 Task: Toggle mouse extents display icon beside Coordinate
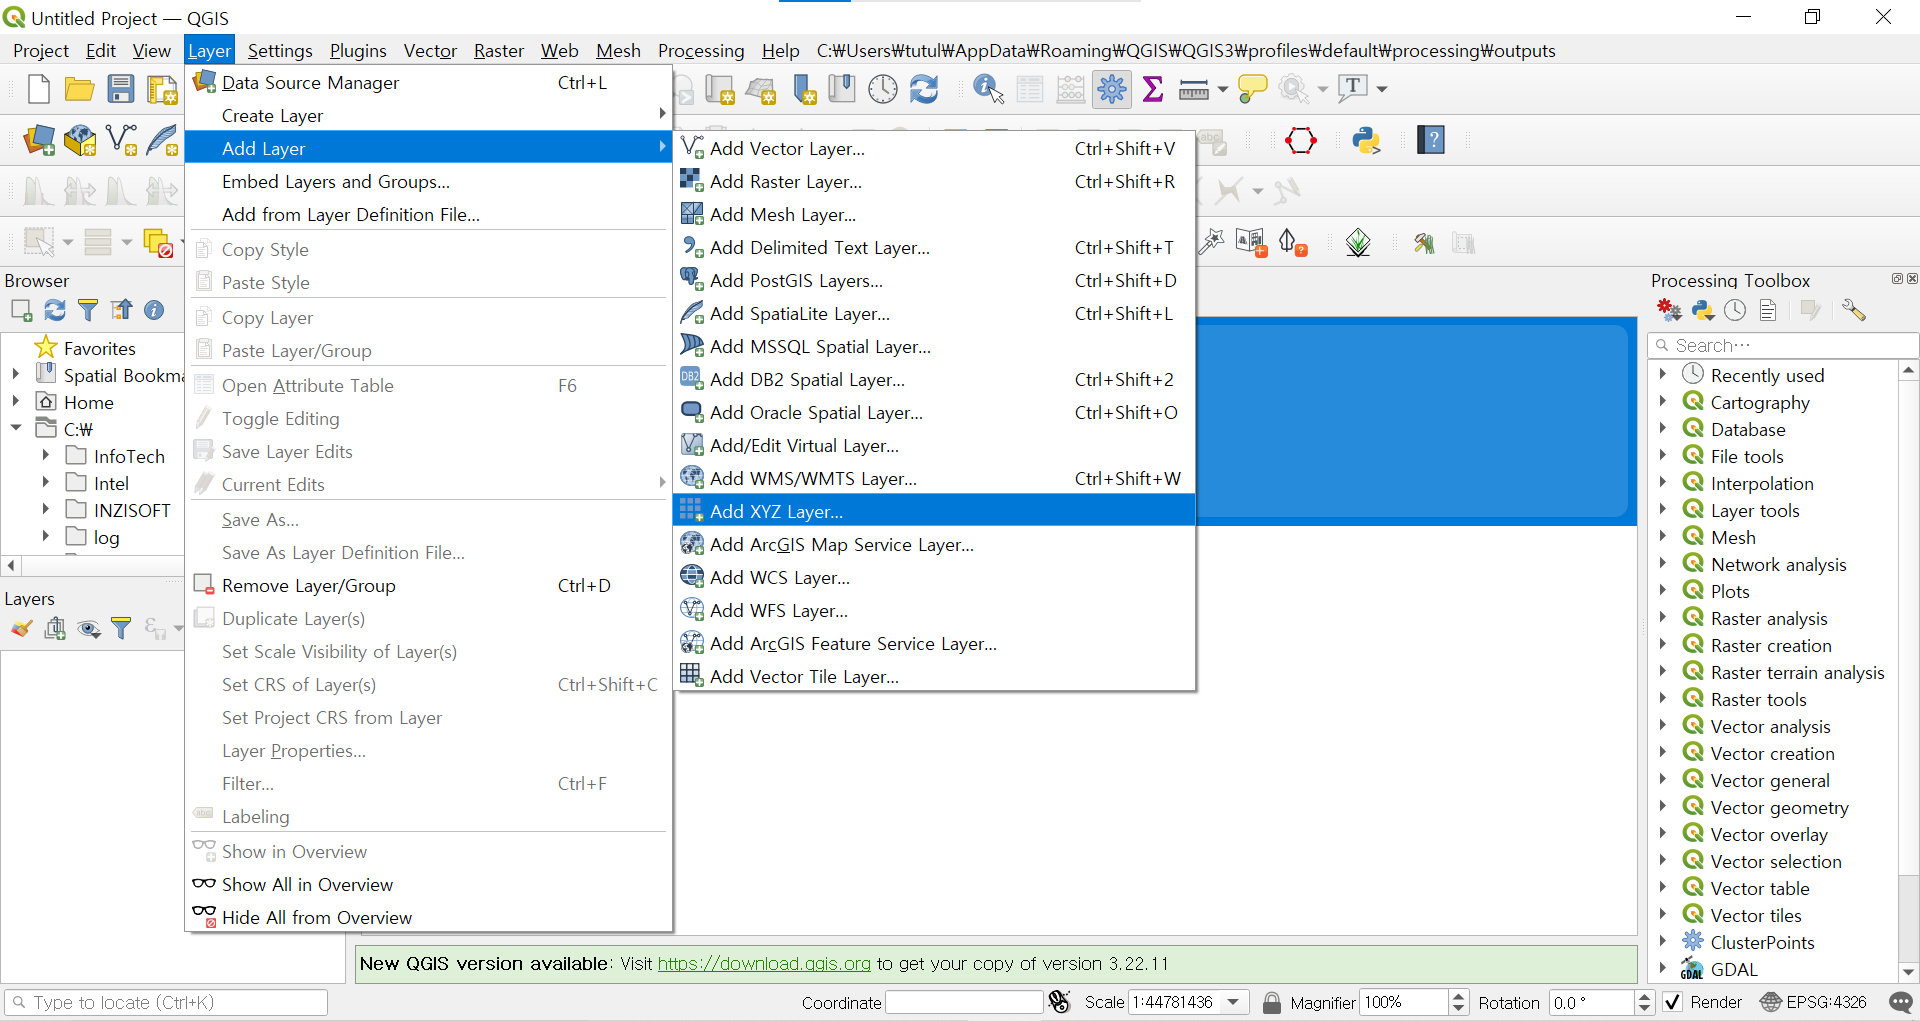pyautogui.click(x=1060, y=1002)
